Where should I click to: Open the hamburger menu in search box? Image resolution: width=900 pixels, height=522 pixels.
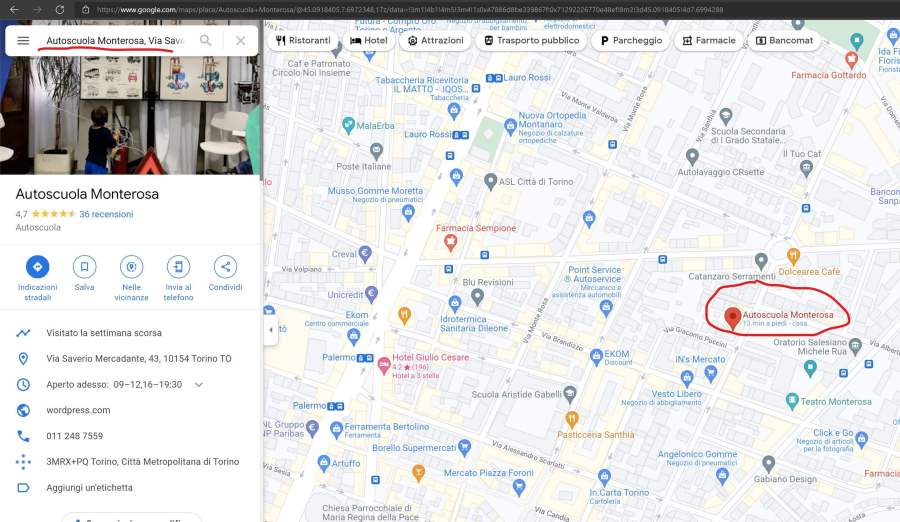[x=23, y=41]
